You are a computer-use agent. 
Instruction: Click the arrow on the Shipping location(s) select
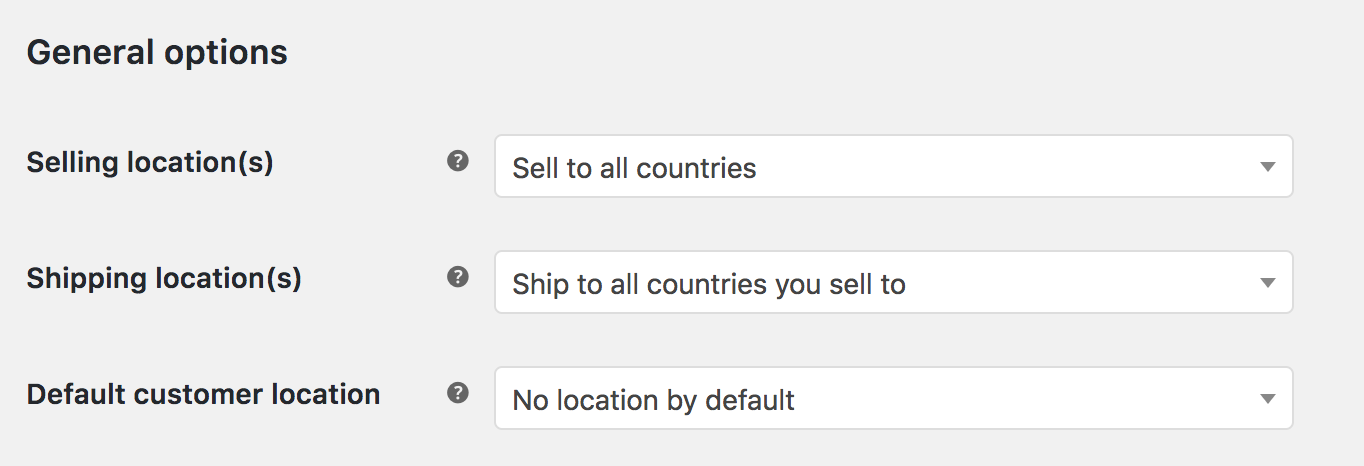(x=1267, y=283)
